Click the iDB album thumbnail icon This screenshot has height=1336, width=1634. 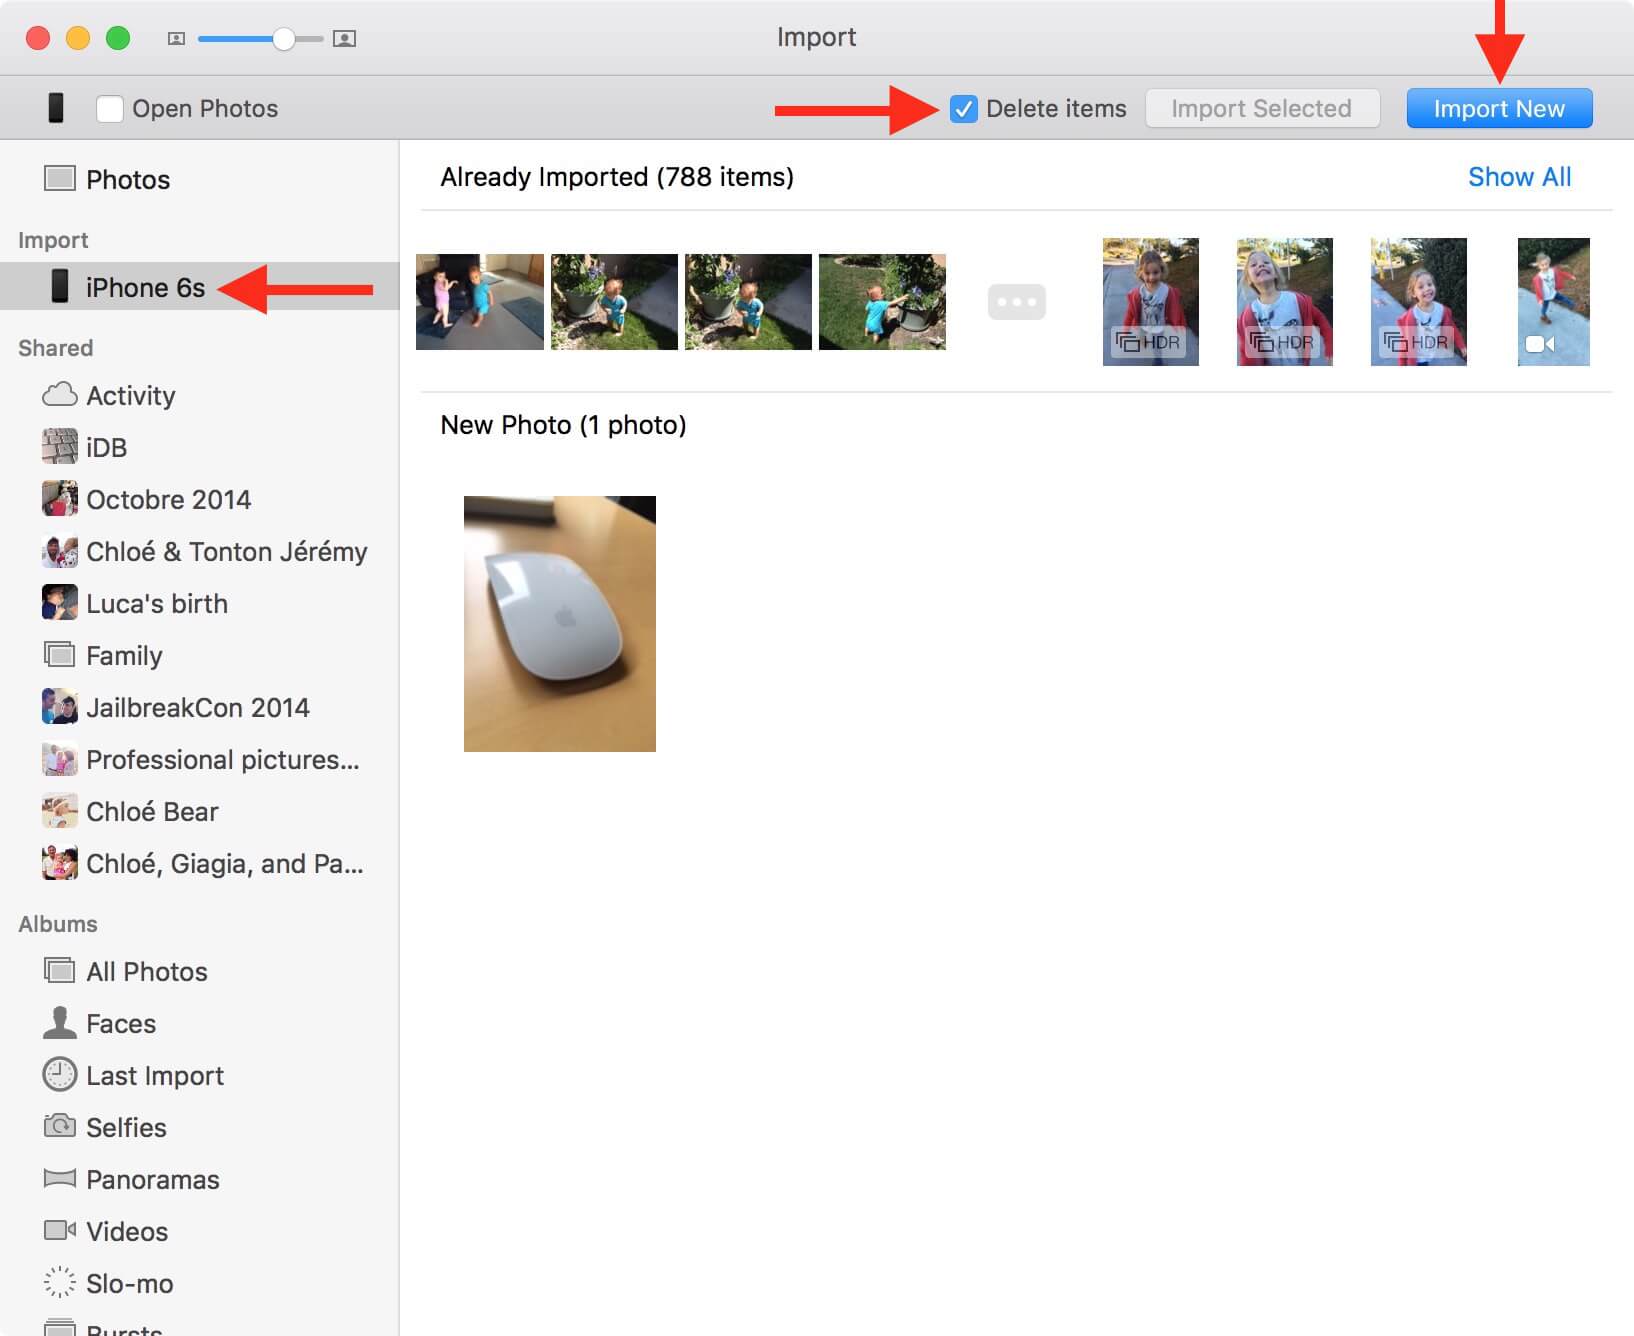pyautogui.click(x=60, y=446)
